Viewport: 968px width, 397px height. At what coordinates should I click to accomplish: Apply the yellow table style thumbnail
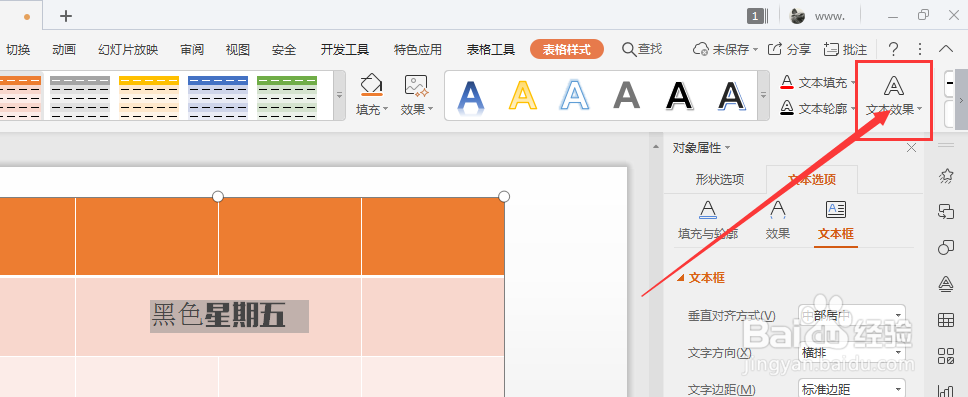[149, 97]
